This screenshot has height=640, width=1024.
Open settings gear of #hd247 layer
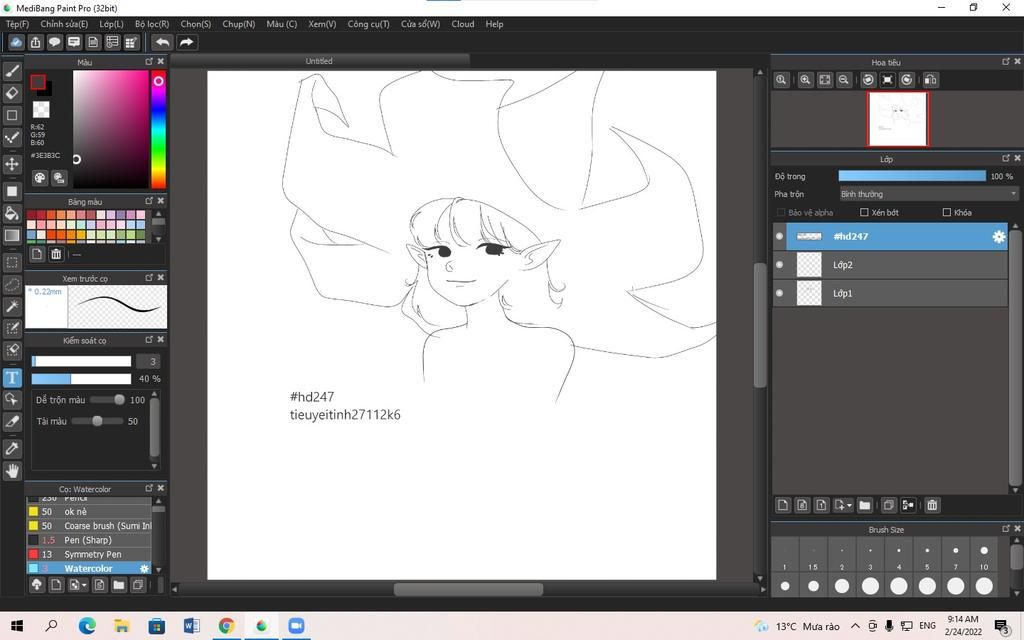[x=999, y=236]
